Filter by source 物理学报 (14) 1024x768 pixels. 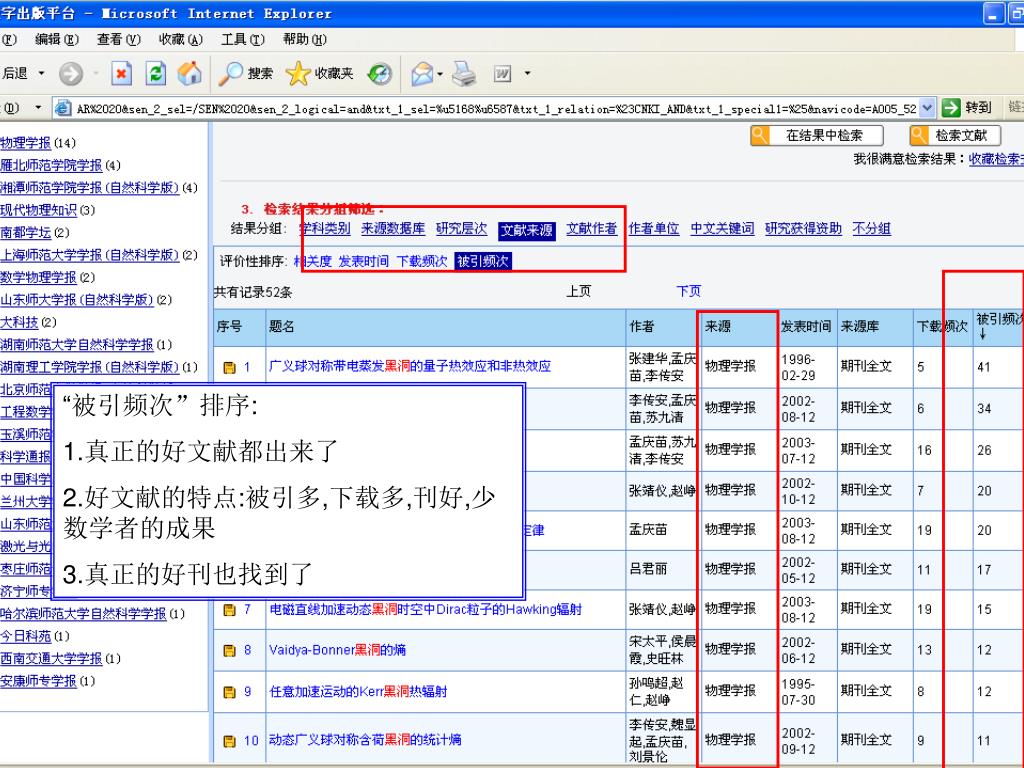(x=25, y=143)
